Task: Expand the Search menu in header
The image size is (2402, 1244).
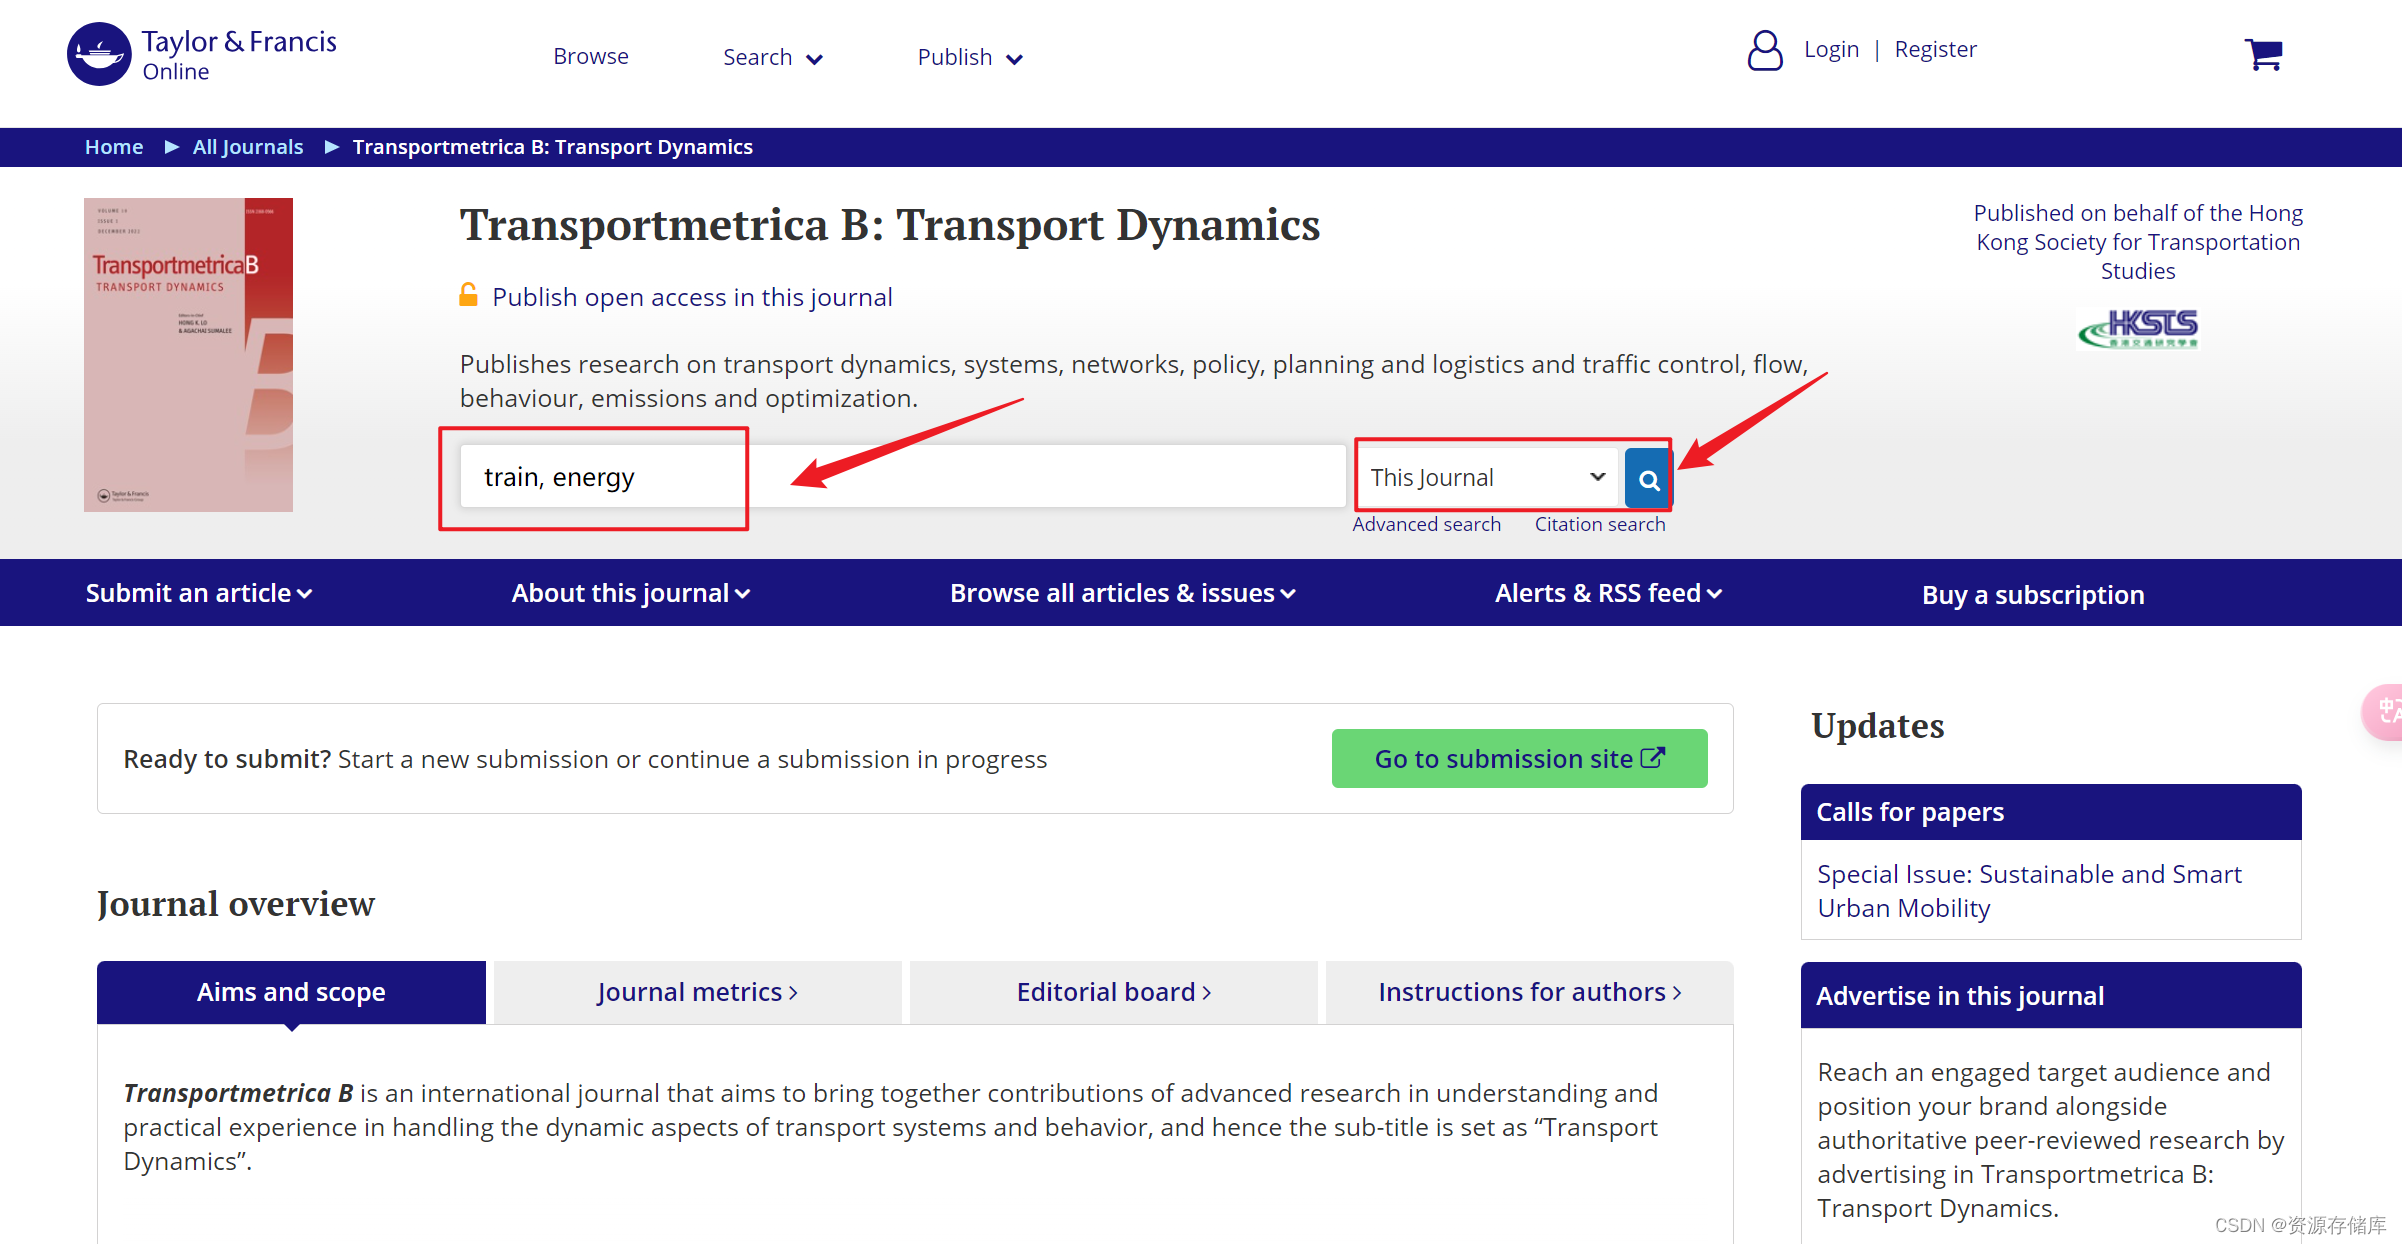Action: 772,58
